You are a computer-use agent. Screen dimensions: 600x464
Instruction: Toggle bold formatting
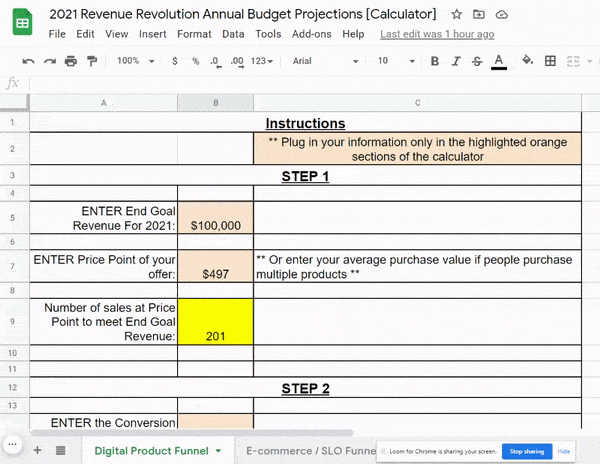(434, 61)
